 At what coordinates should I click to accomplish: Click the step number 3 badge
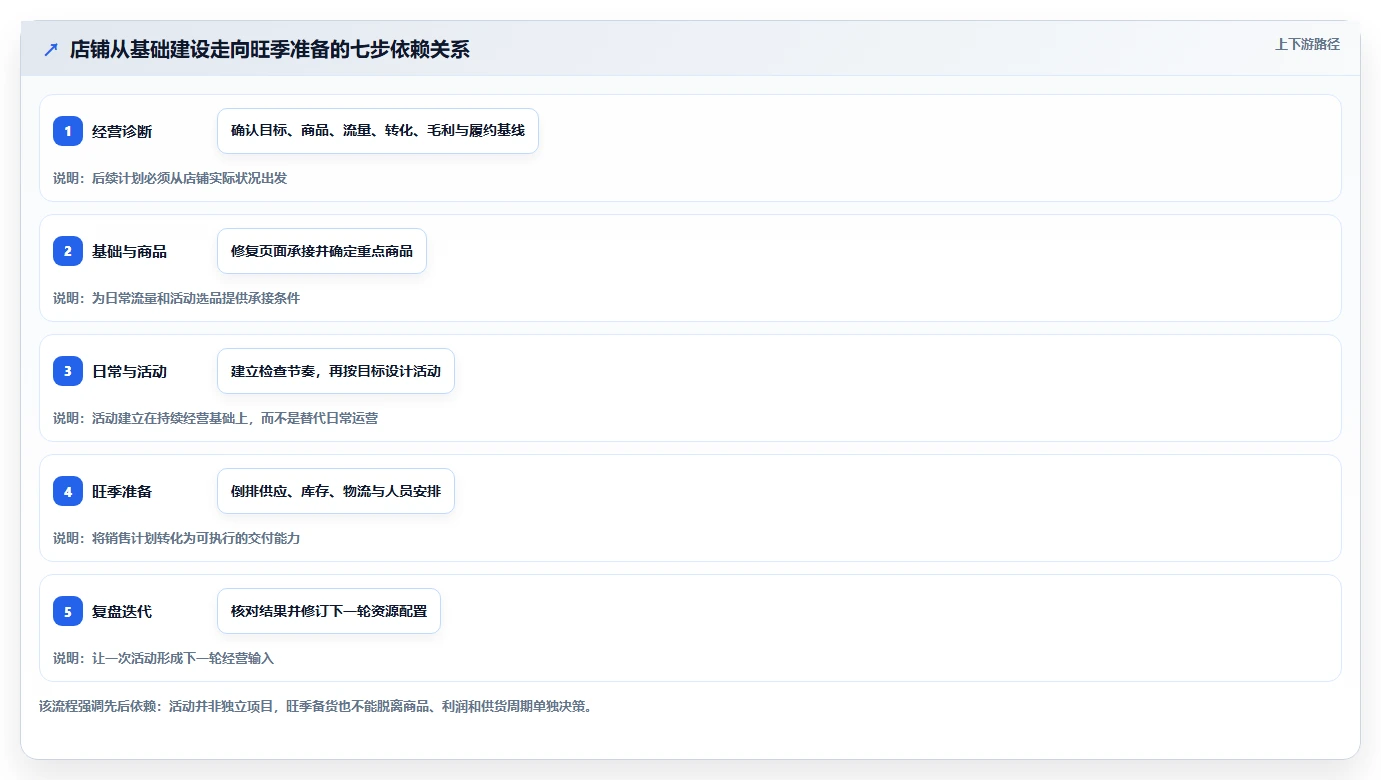68,371
